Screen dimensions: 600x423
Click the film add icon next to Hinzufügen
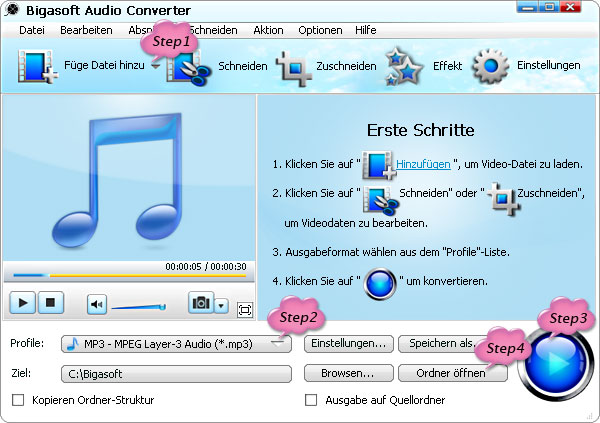click(378, 165)
